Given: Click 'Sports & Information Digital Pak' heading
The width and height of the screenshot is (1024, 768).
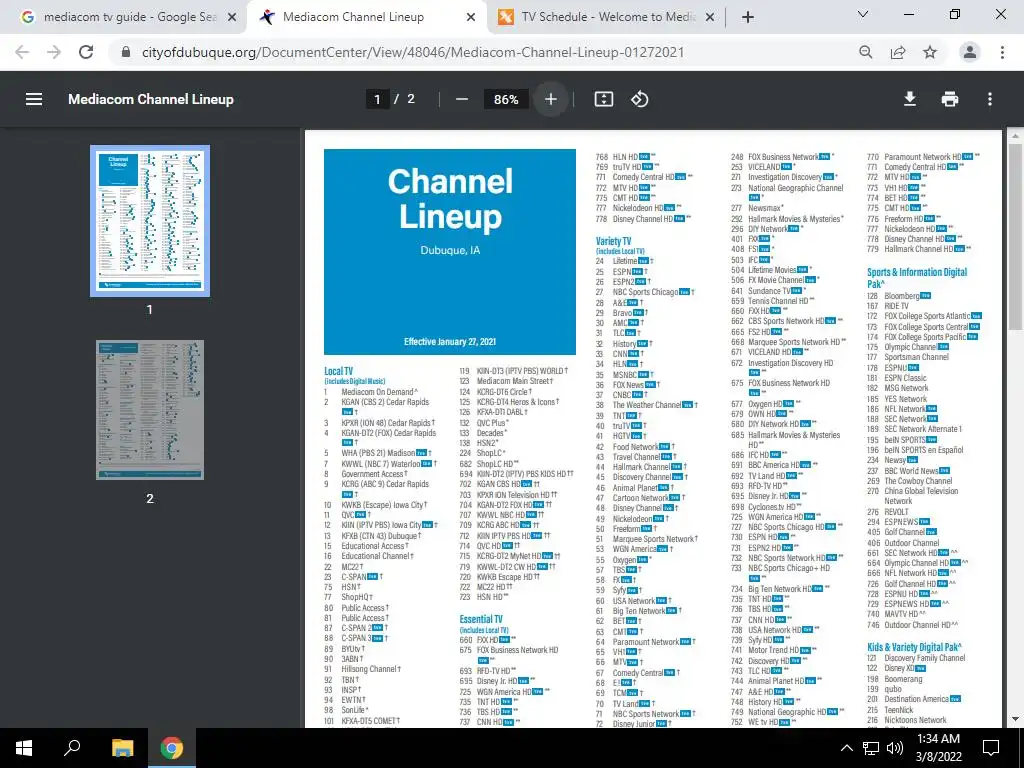Looking at the screenshot, I should pos(917,278).
